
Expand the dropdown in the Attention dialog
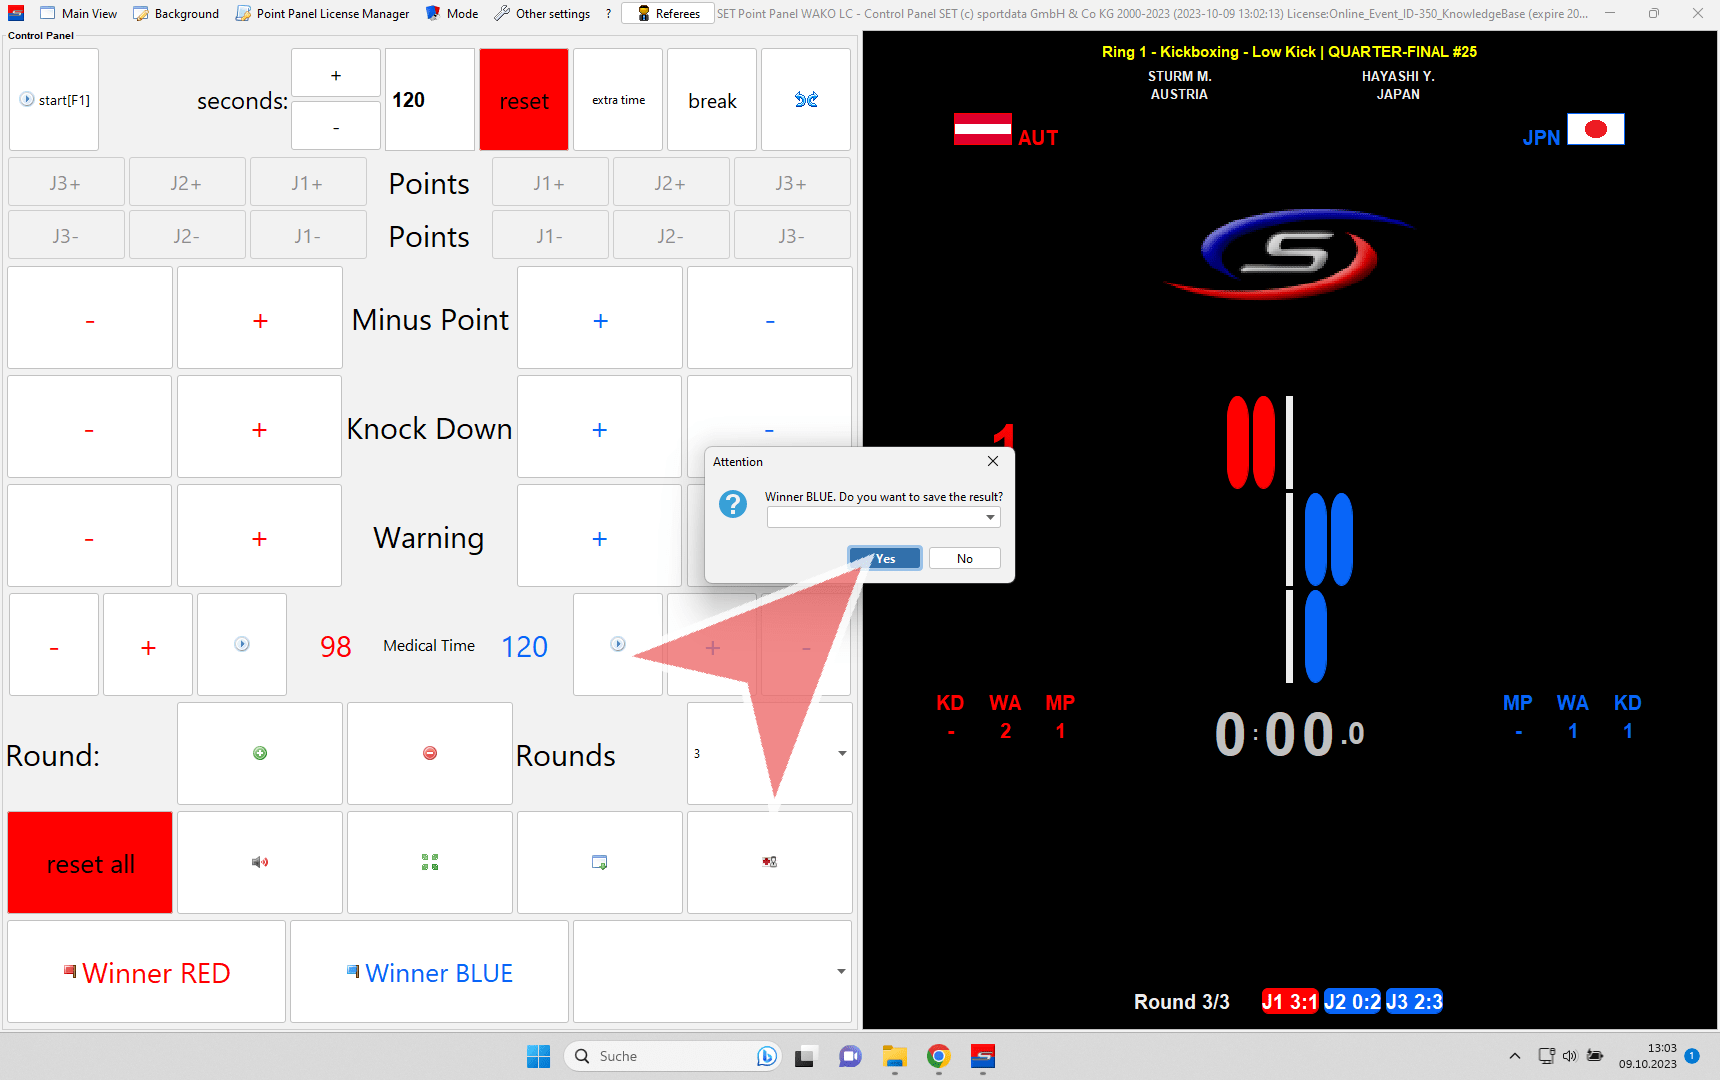(x=989, y=518)
